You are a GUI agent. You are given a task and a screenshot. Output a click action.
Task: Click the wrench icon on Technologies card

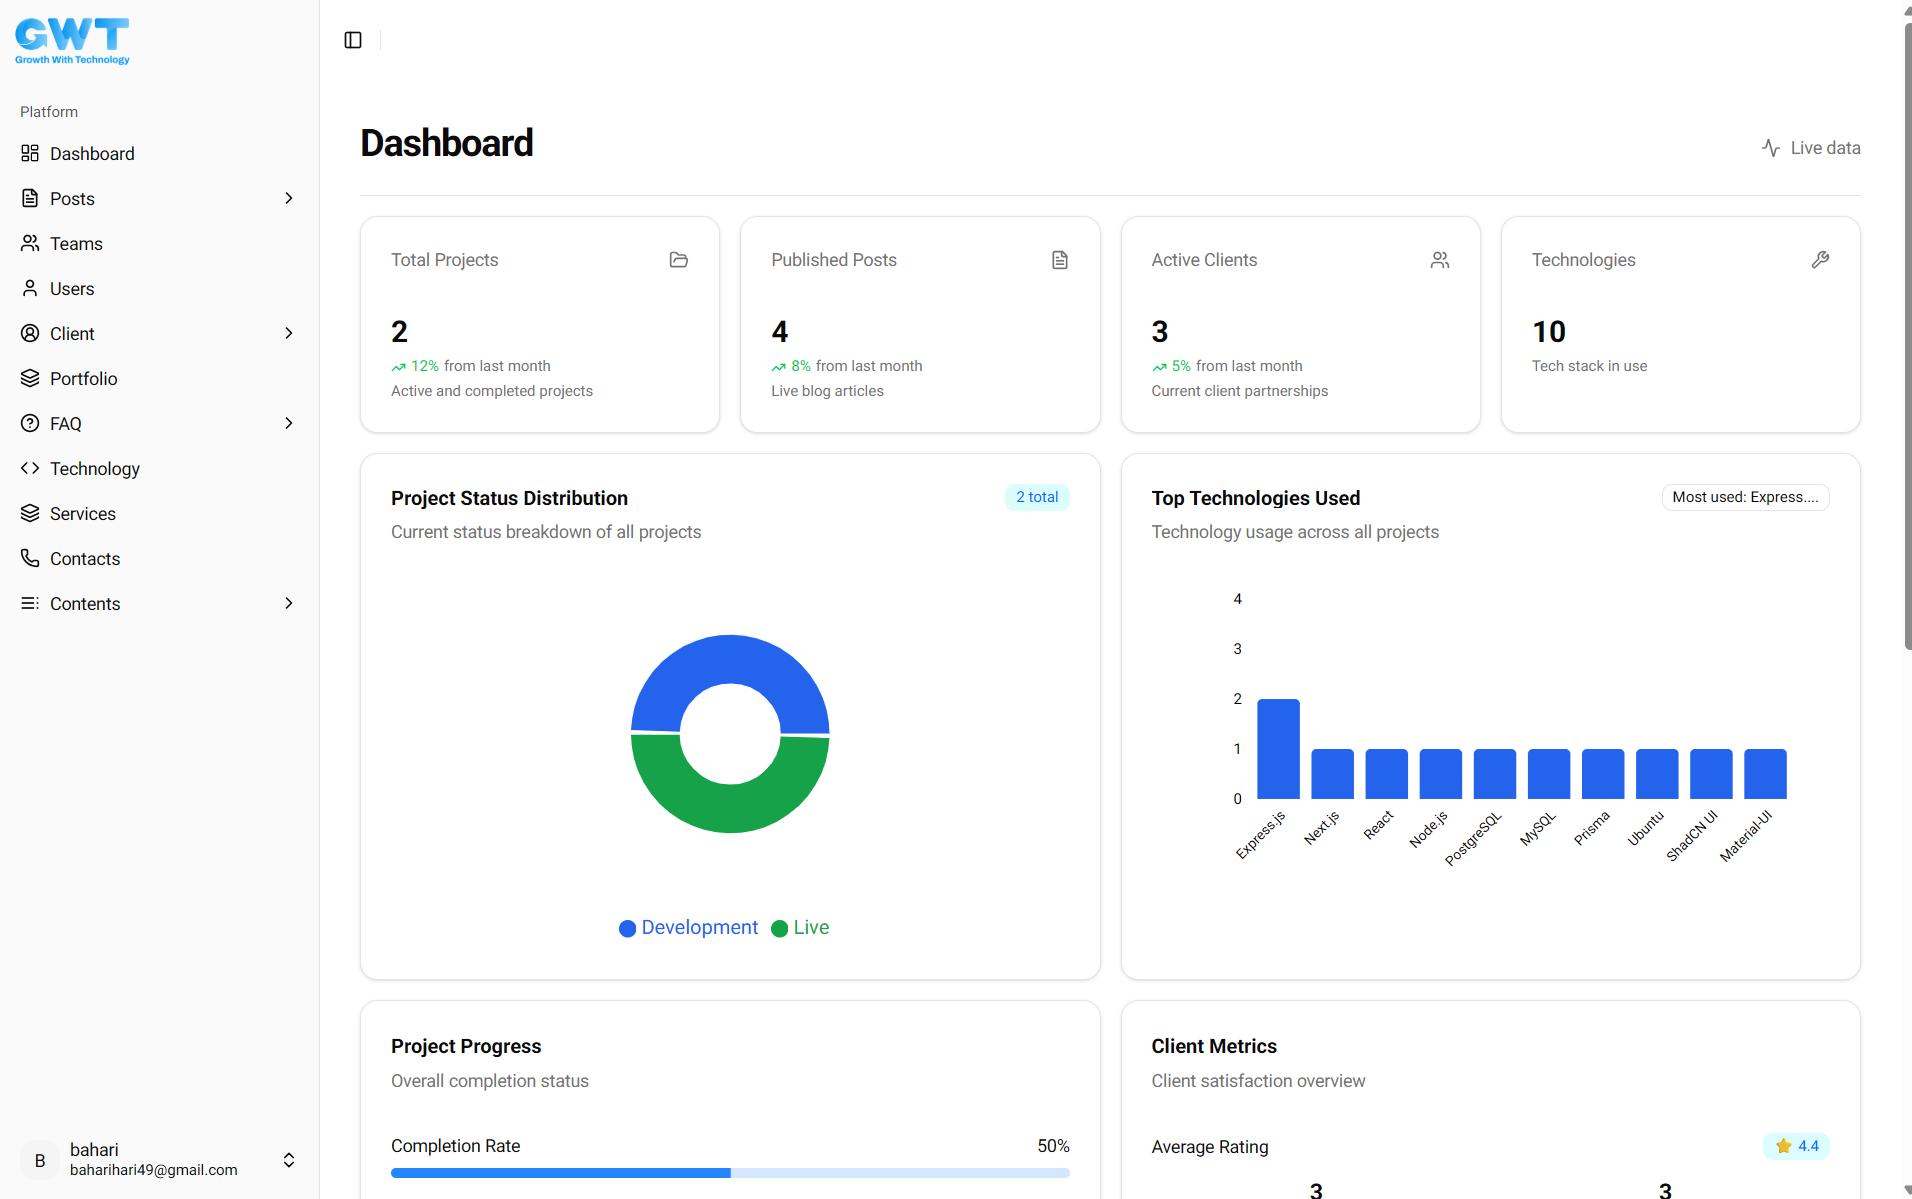click(1820, 260)
